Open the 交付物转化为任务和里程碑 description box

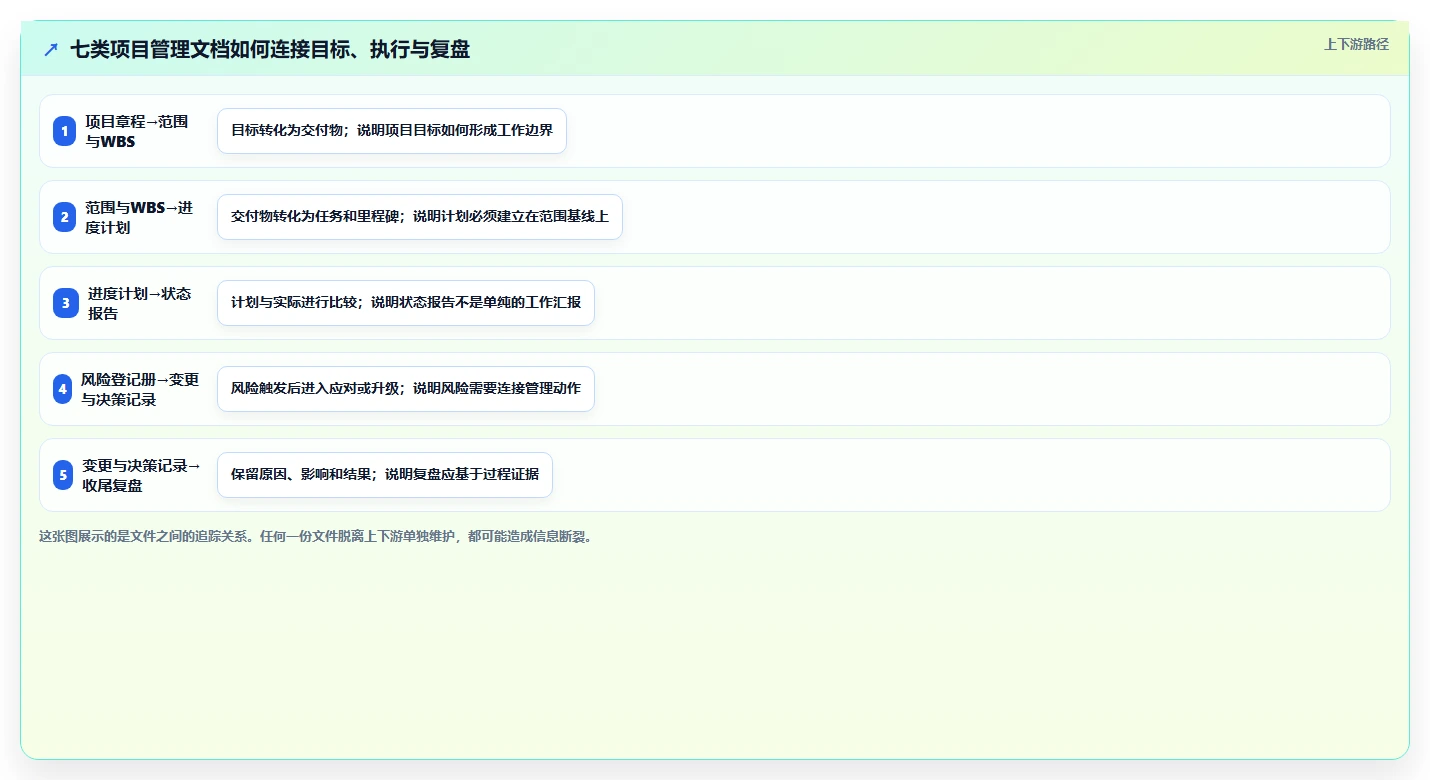[x=420, y=217]
